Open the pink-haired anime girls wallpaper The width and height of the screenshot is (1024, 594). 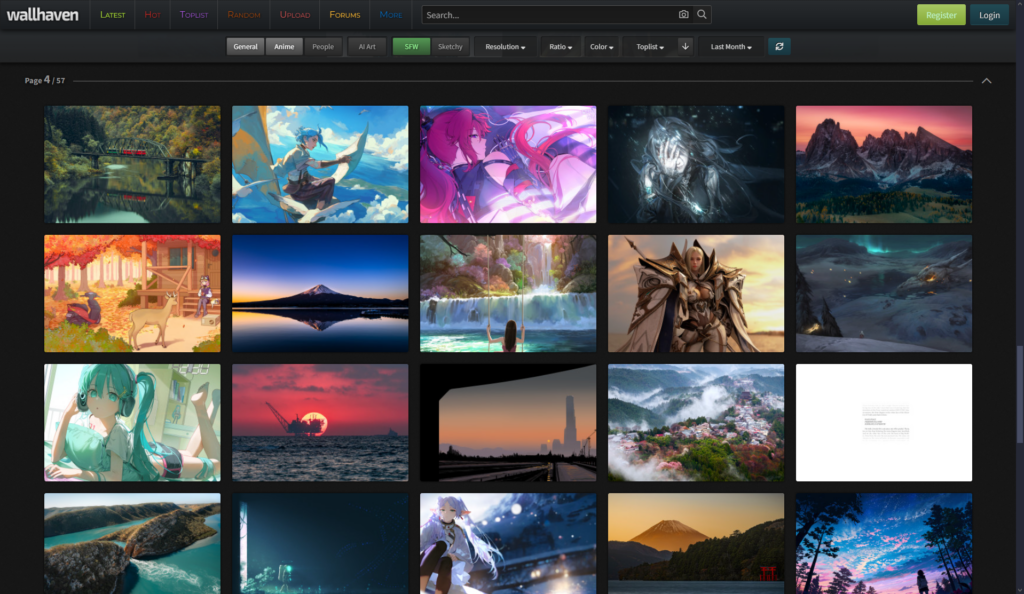pos(508,164)
